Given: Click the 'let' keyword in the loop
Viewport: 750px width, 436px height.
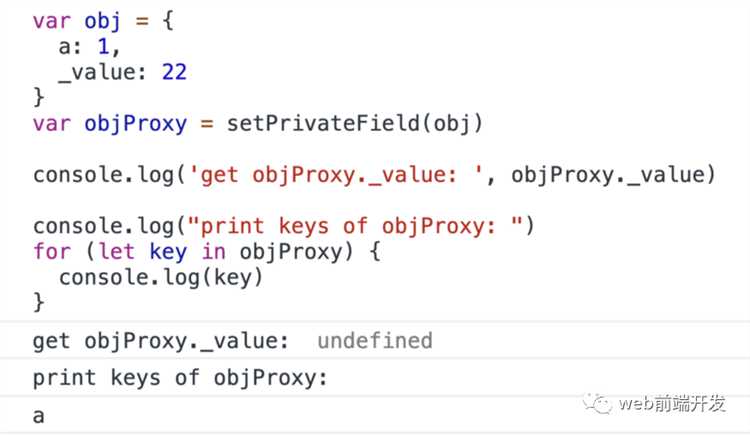Looking at the screenshot, I should tap(116, 251).
